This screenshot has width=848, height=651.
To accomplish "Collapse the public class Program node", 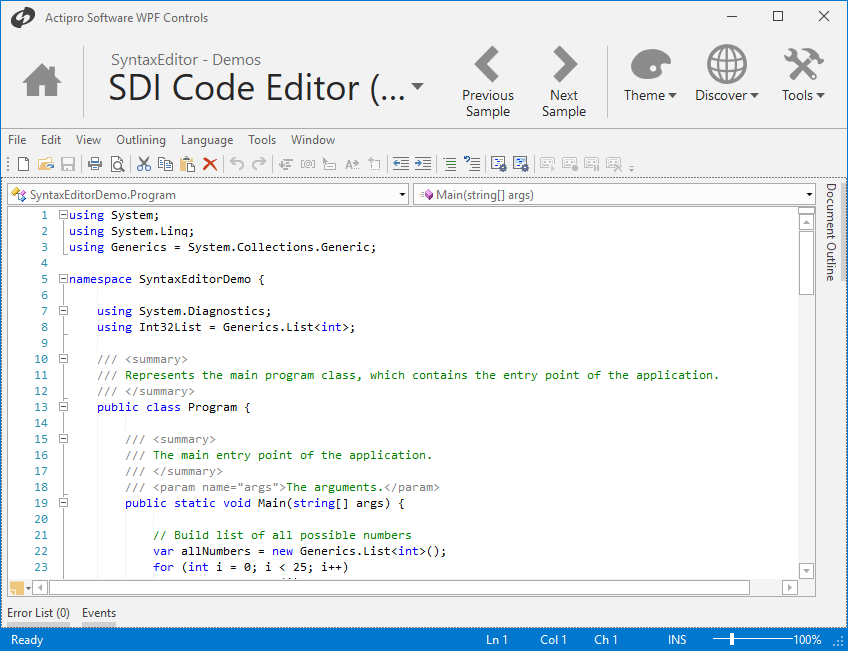I will [x=63, y=407].
